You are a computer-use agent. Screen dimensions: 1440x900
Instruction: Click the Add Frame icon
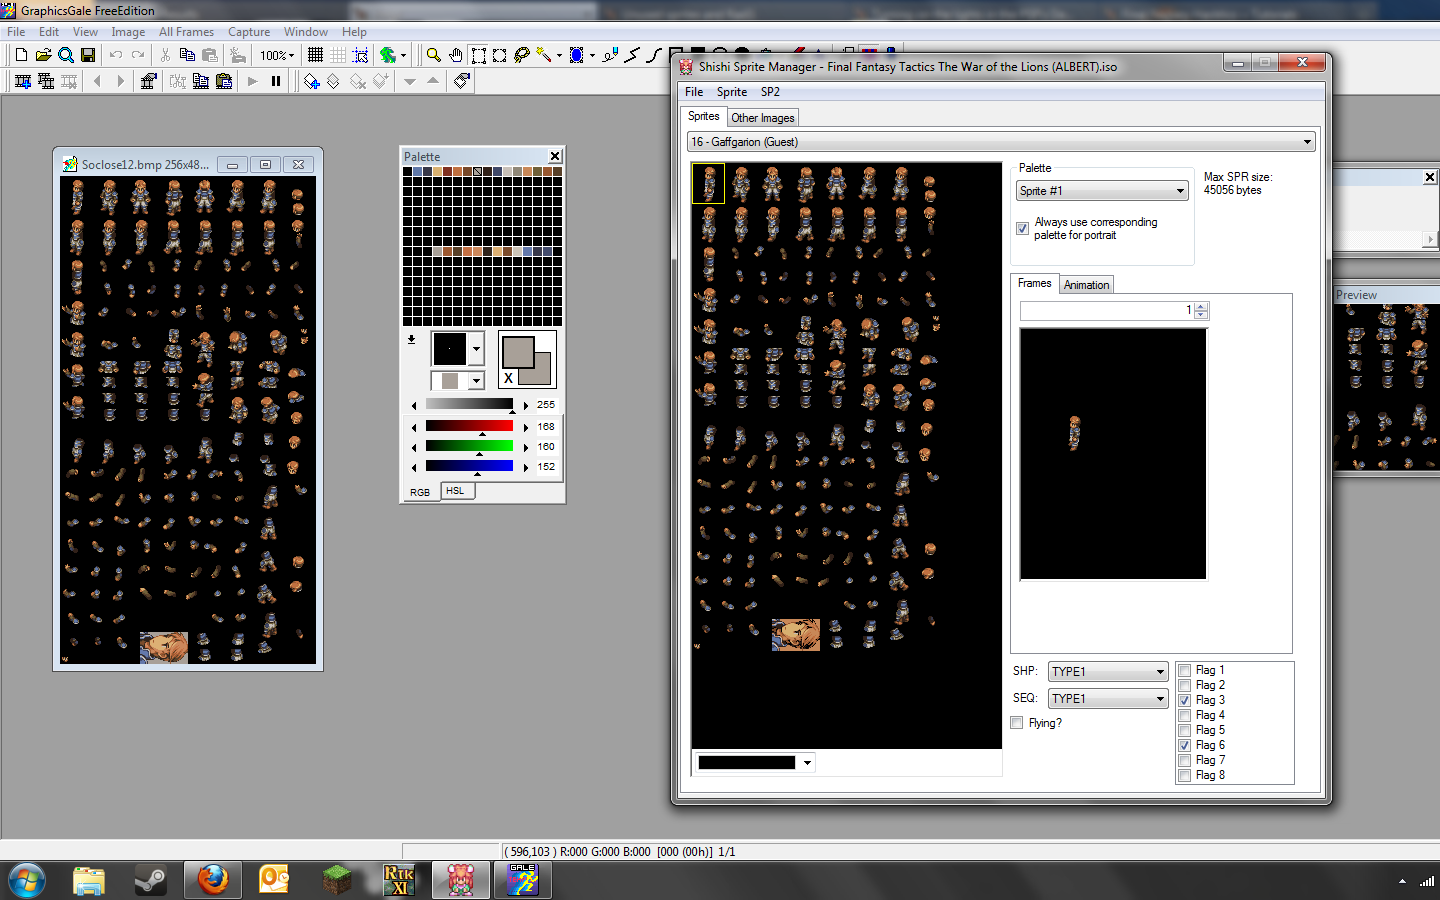23,81
